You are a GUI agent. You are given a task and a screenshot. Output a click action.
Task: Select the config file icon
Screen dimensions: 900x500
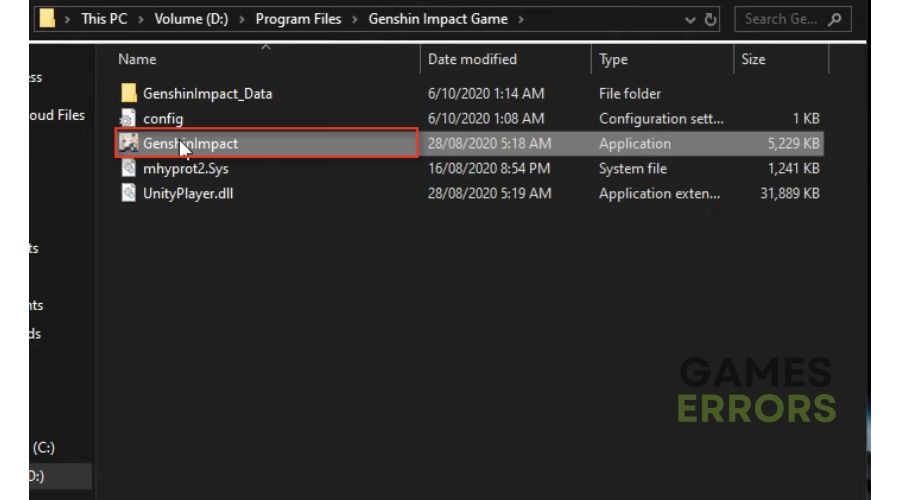tap(127, 118)
